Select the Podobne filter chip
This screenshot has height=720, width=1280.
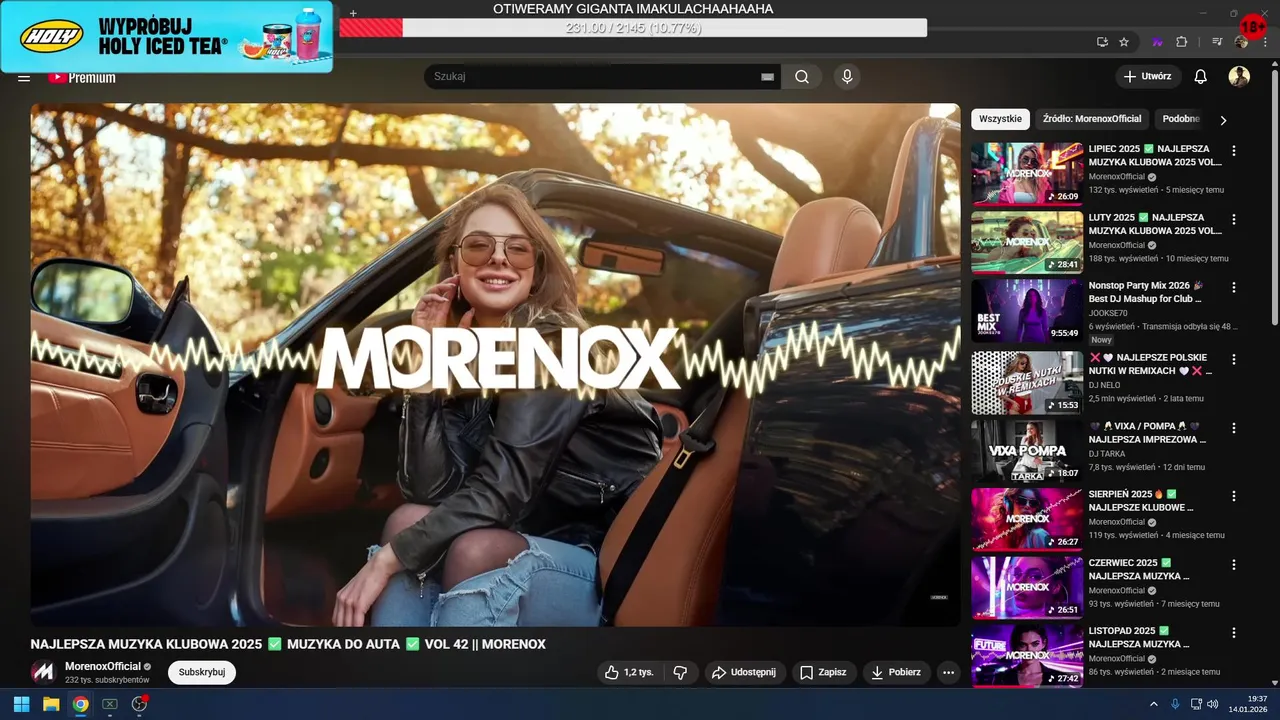tap(1180, 119)
